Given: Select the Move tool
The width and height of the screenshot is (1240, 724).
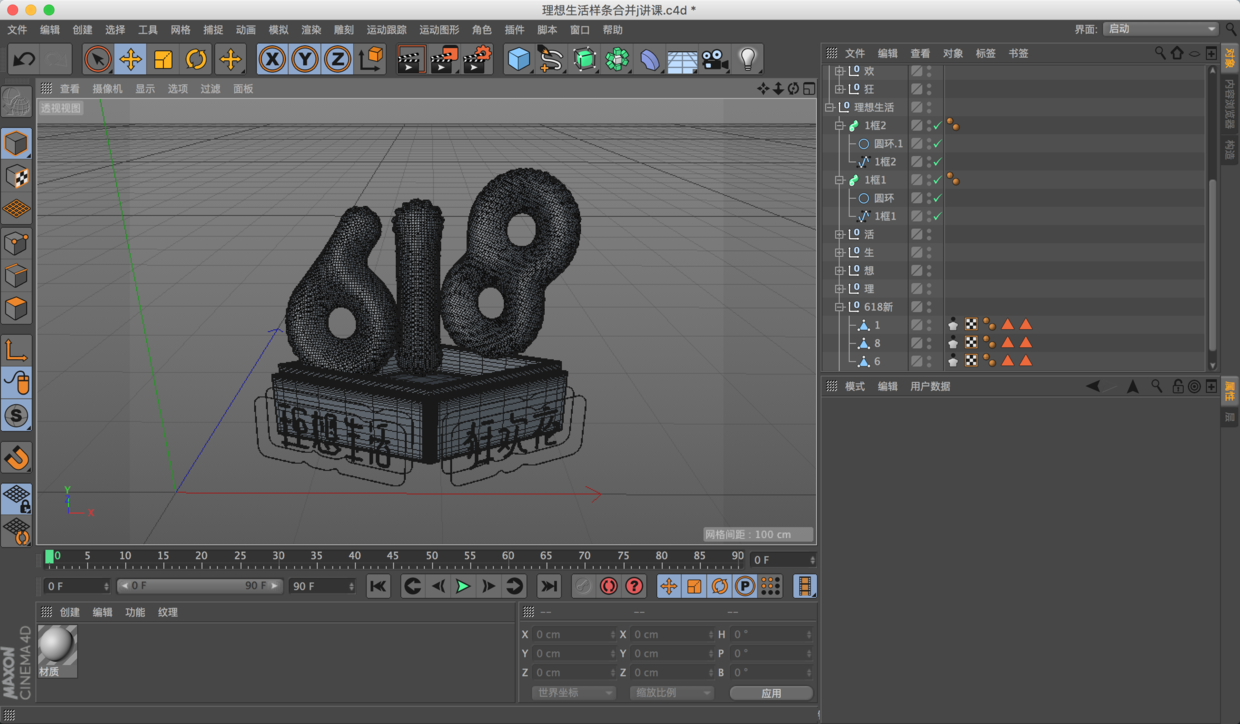Looking at the screenshot, I should (130, 59).
